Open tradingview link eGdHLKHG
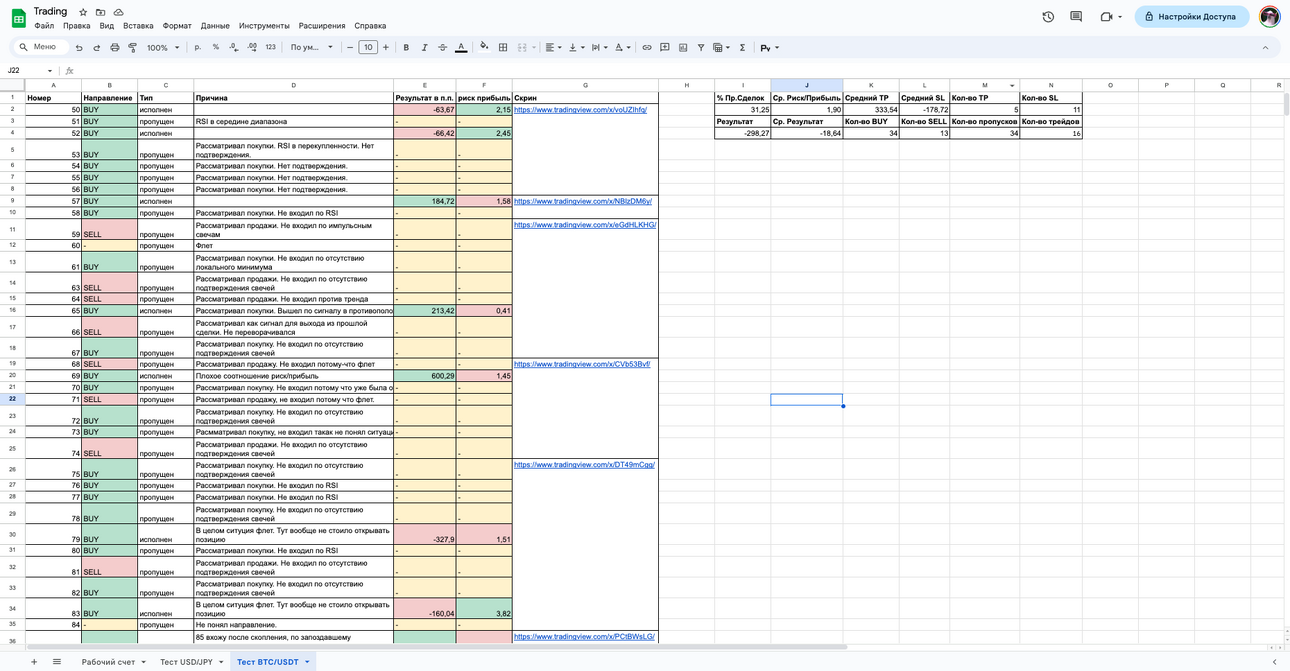Viewport: 1290px width, 671px height. [585, 225]
